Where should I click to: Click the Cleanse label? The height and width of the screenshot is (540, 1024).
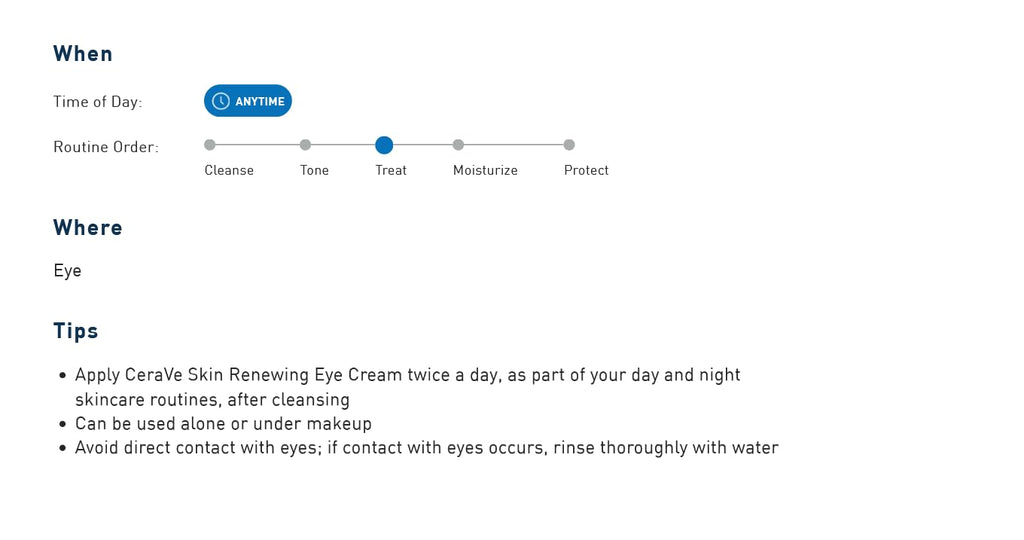pyautogui.click(x=229, y=170)
